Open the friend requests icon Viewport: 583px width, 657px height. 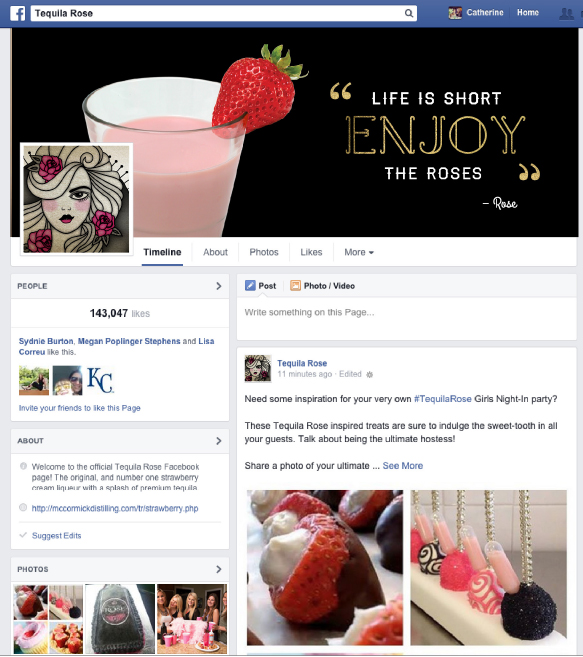click(x=567, y=13)
